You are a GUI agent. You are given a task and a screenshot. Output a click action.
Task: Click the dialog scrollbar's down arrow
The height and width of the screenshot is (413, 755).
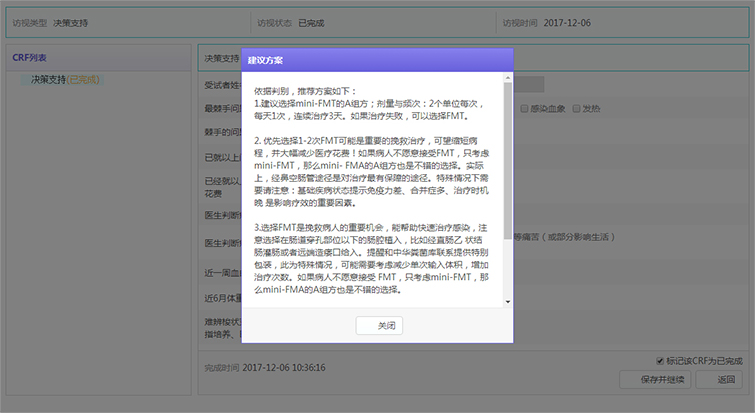pos(507,300)
